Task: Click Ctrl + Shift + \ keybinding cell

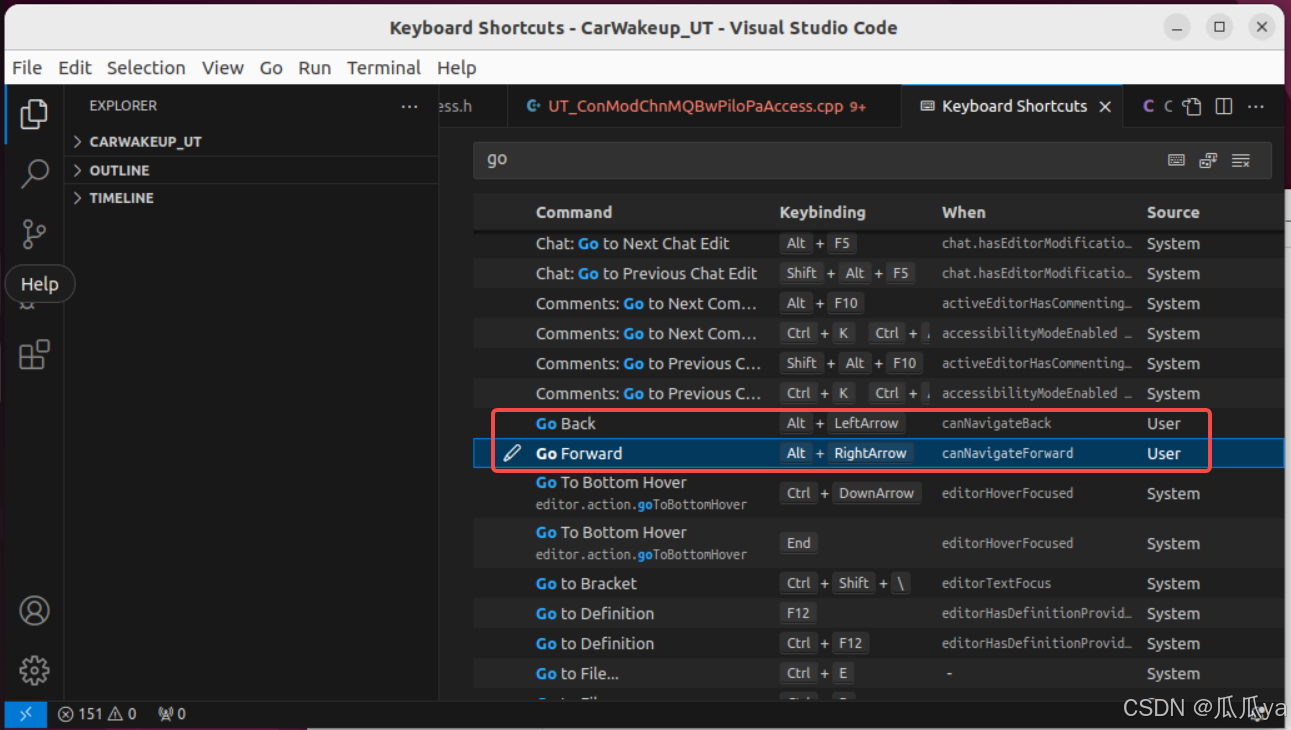Action: (846, 583)
